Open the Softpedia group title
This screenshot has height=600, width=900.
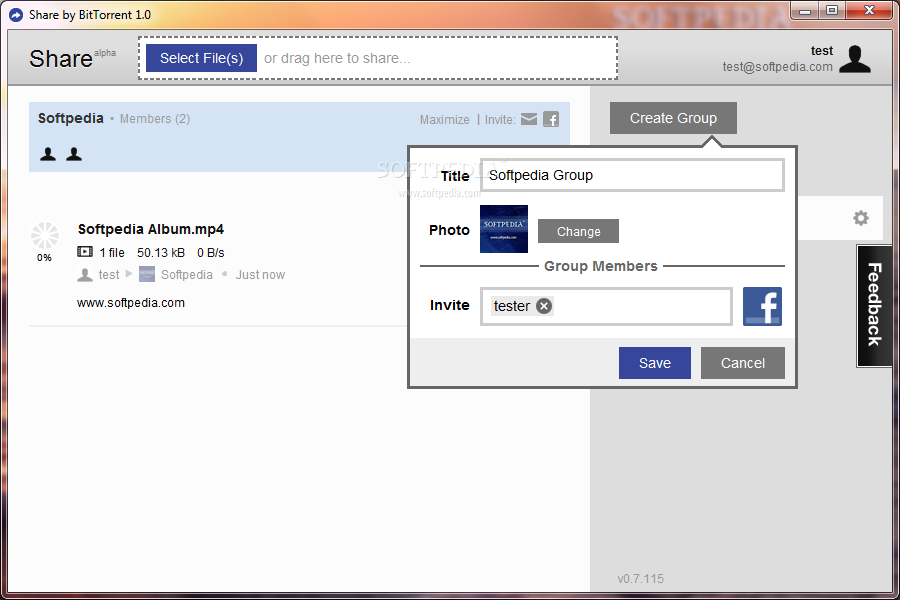pos(71,118)
